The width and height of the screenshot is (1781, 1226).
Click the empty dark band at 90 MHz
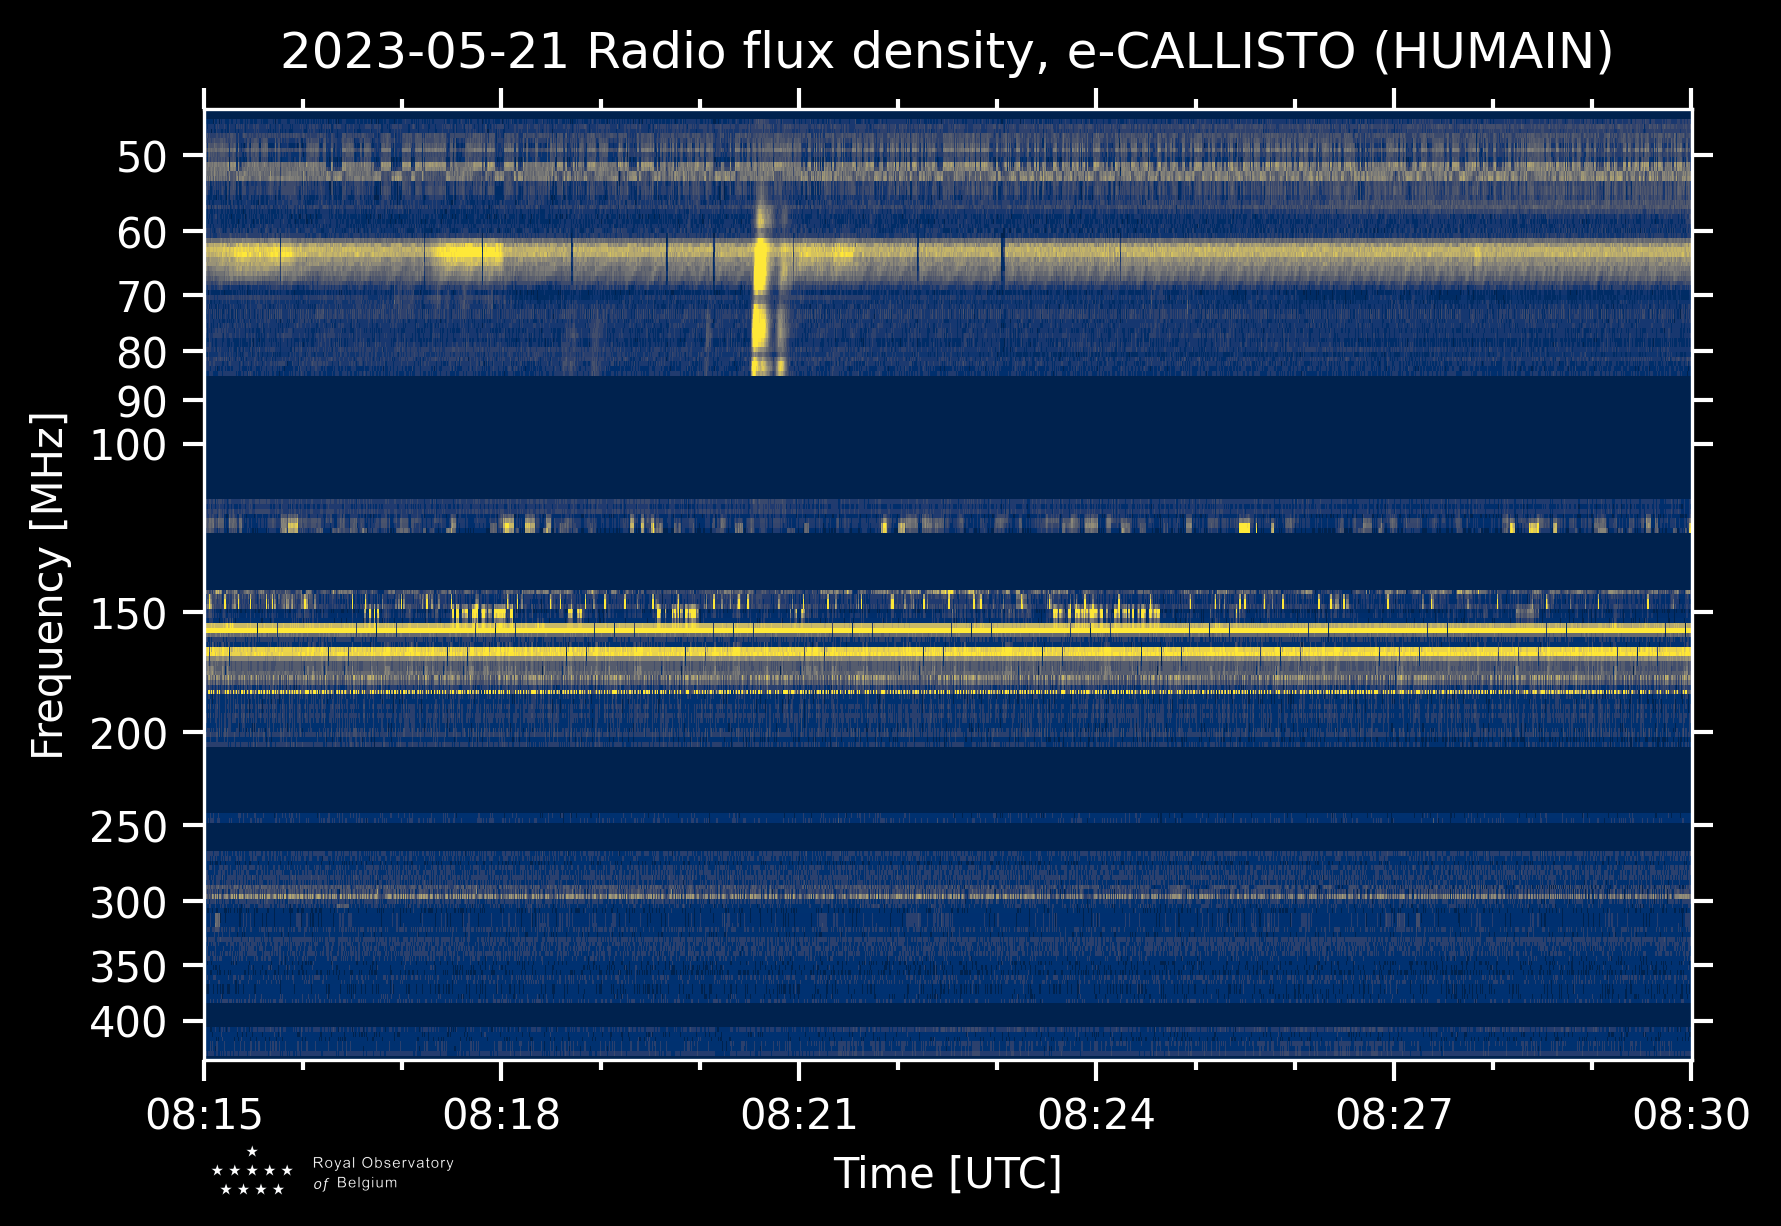pyautogui.click(x=946, y=401)
